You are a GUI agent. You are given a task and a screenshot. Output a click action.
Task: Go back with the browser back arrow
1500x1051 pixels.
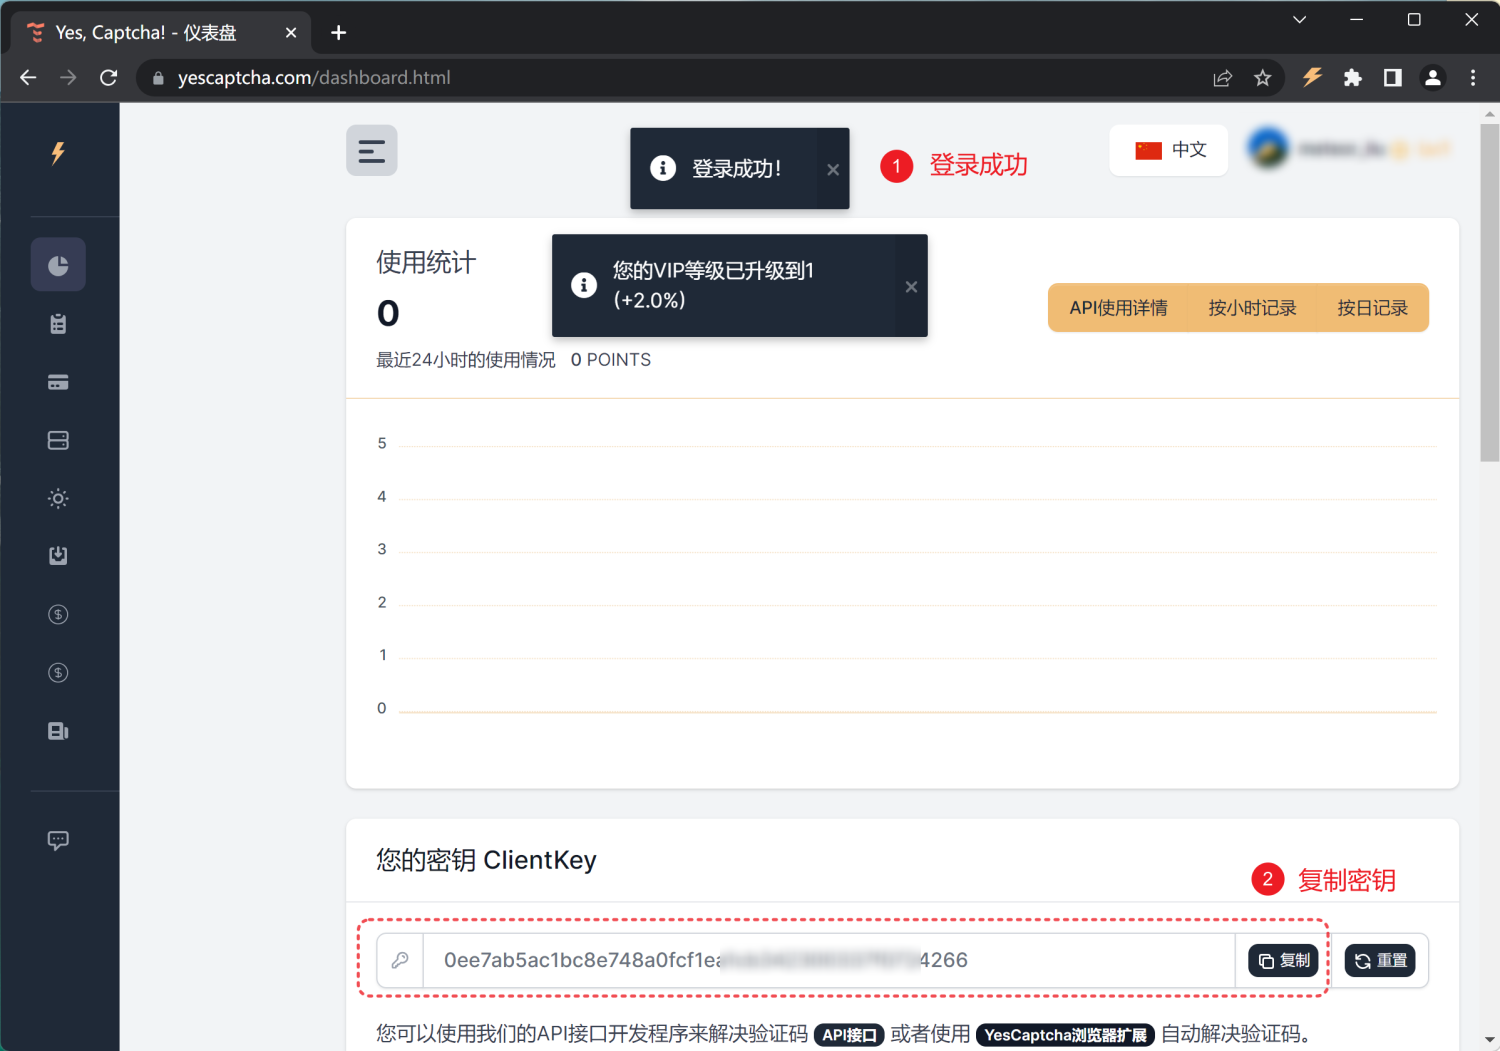[28, 78]
